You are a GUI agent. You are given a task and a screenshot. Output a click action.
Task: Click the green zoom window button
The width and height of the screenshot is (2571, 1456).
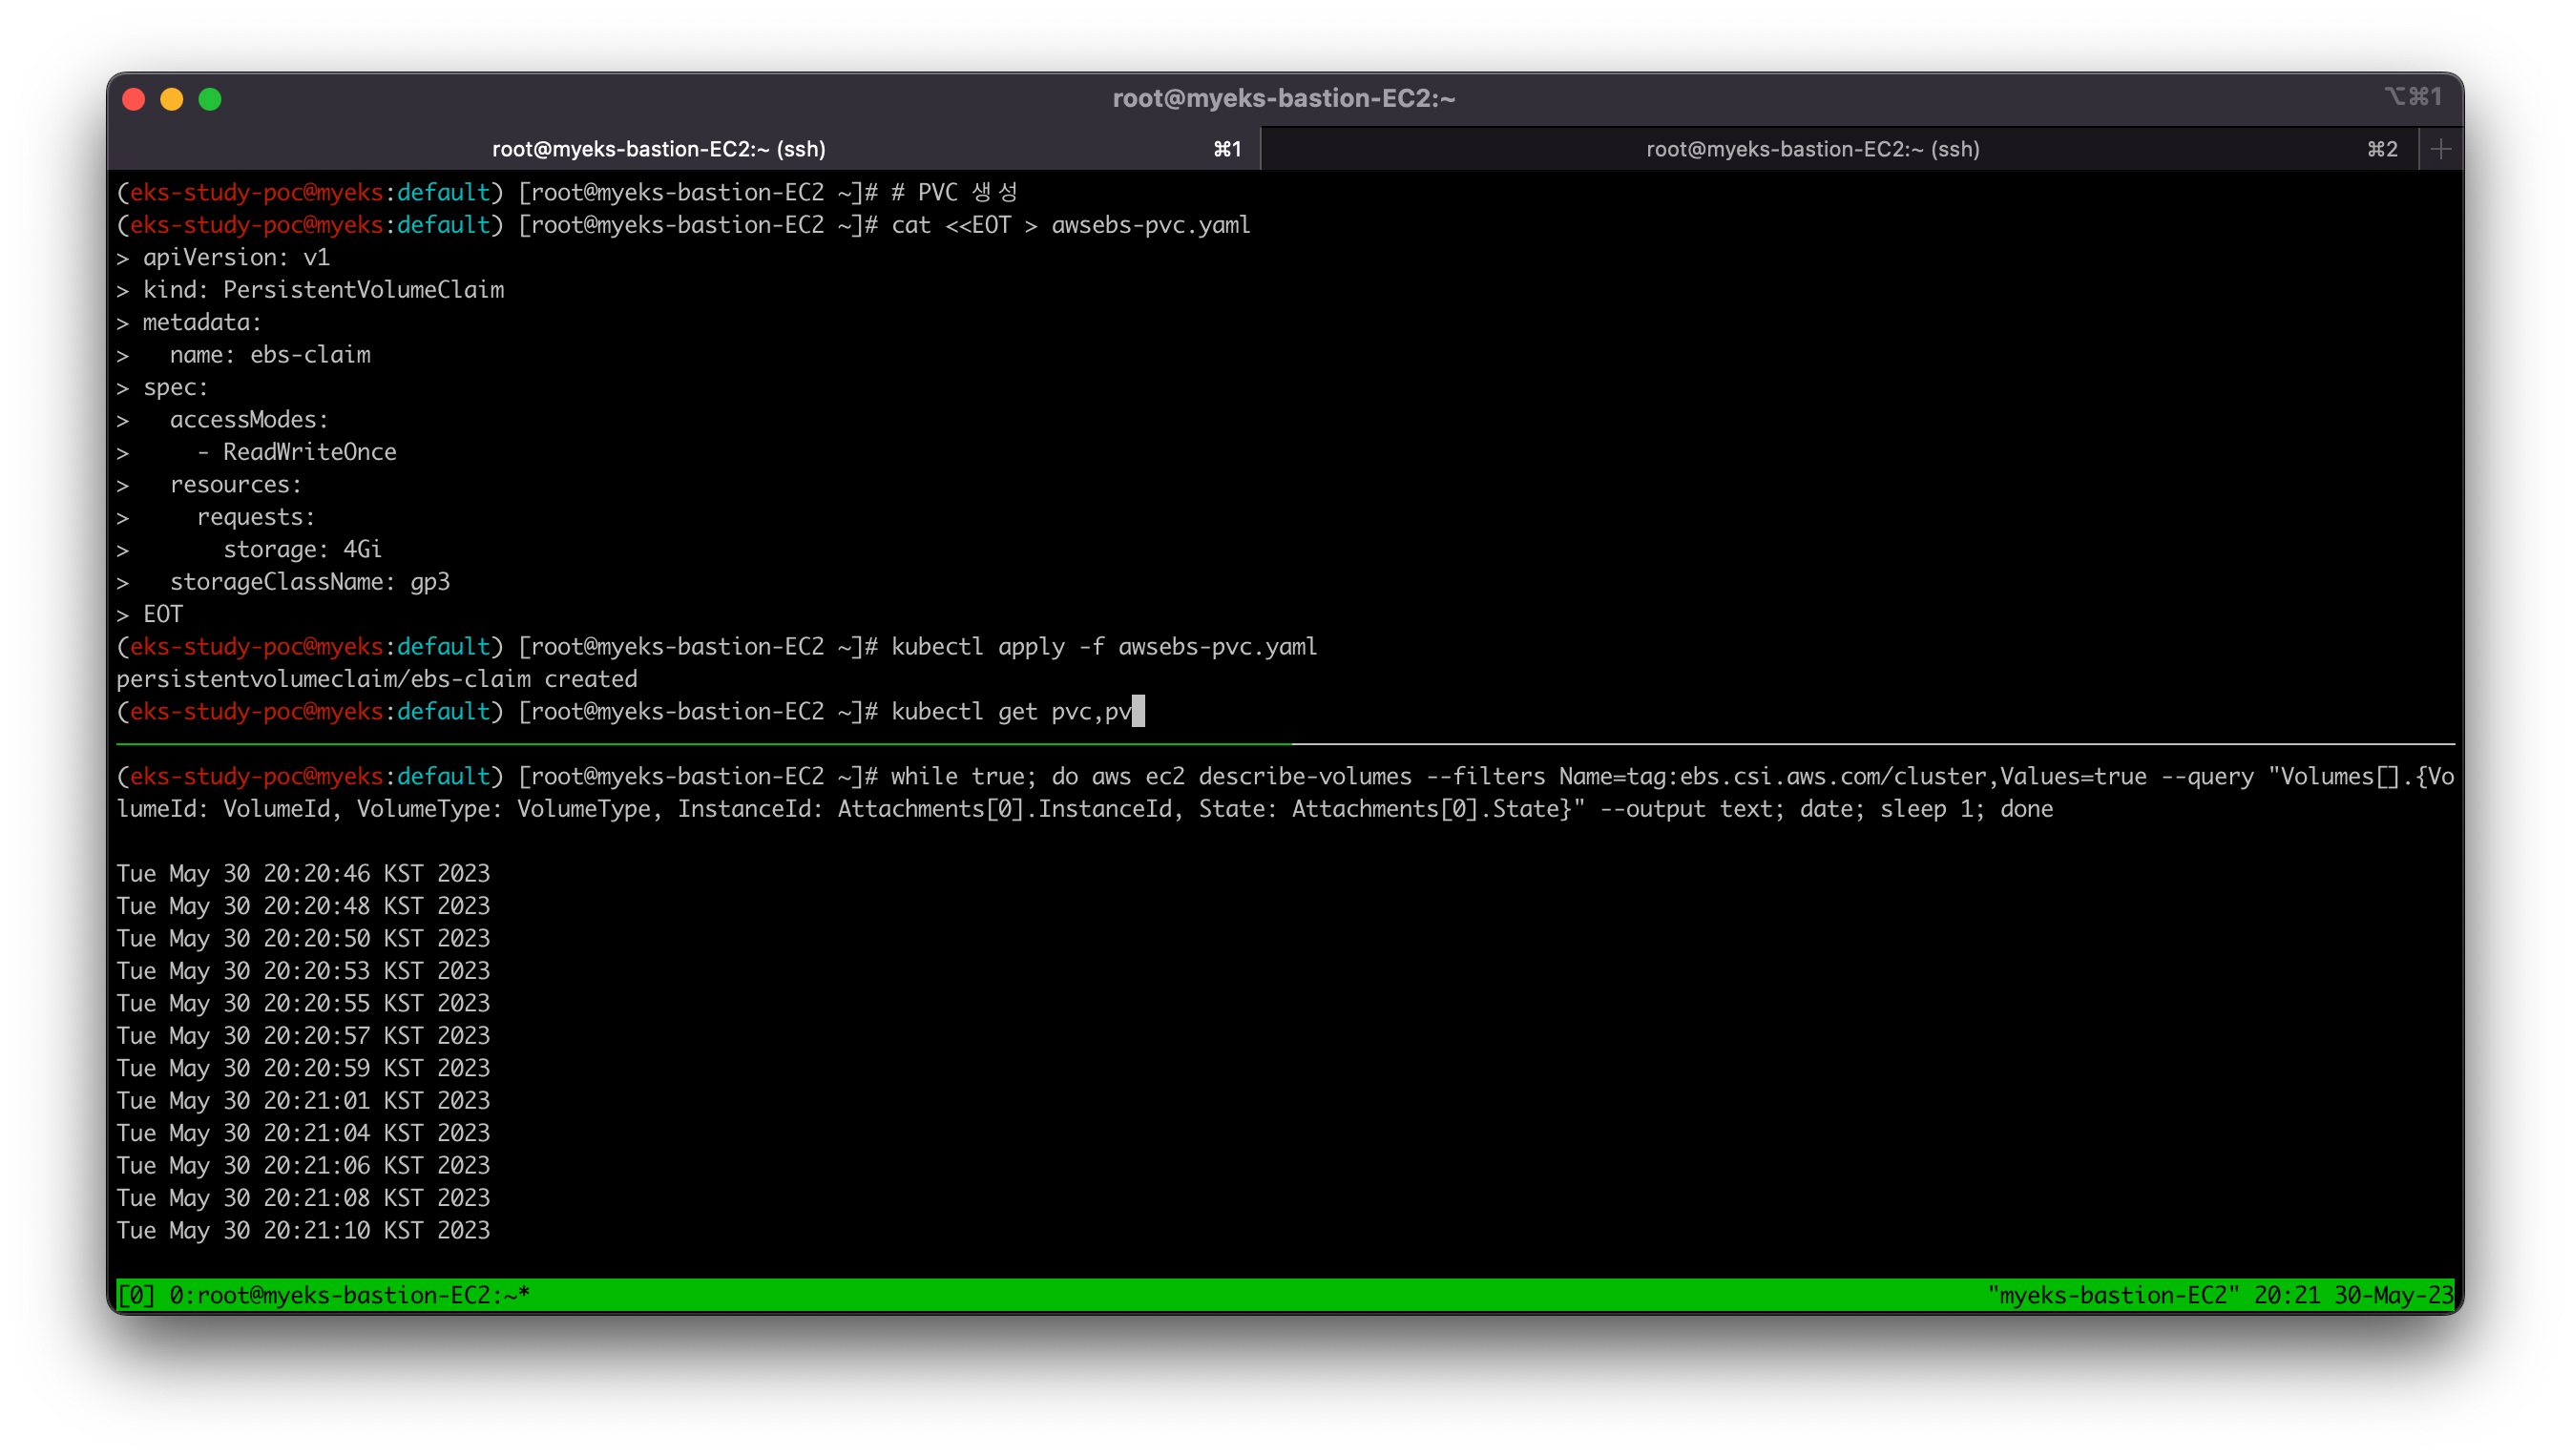[210, 99]
